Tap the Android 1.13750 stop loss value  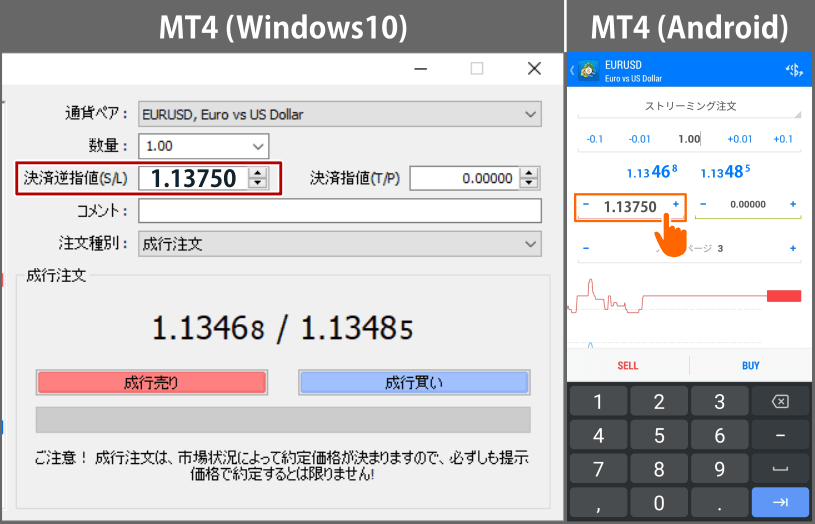click(630, 207)
